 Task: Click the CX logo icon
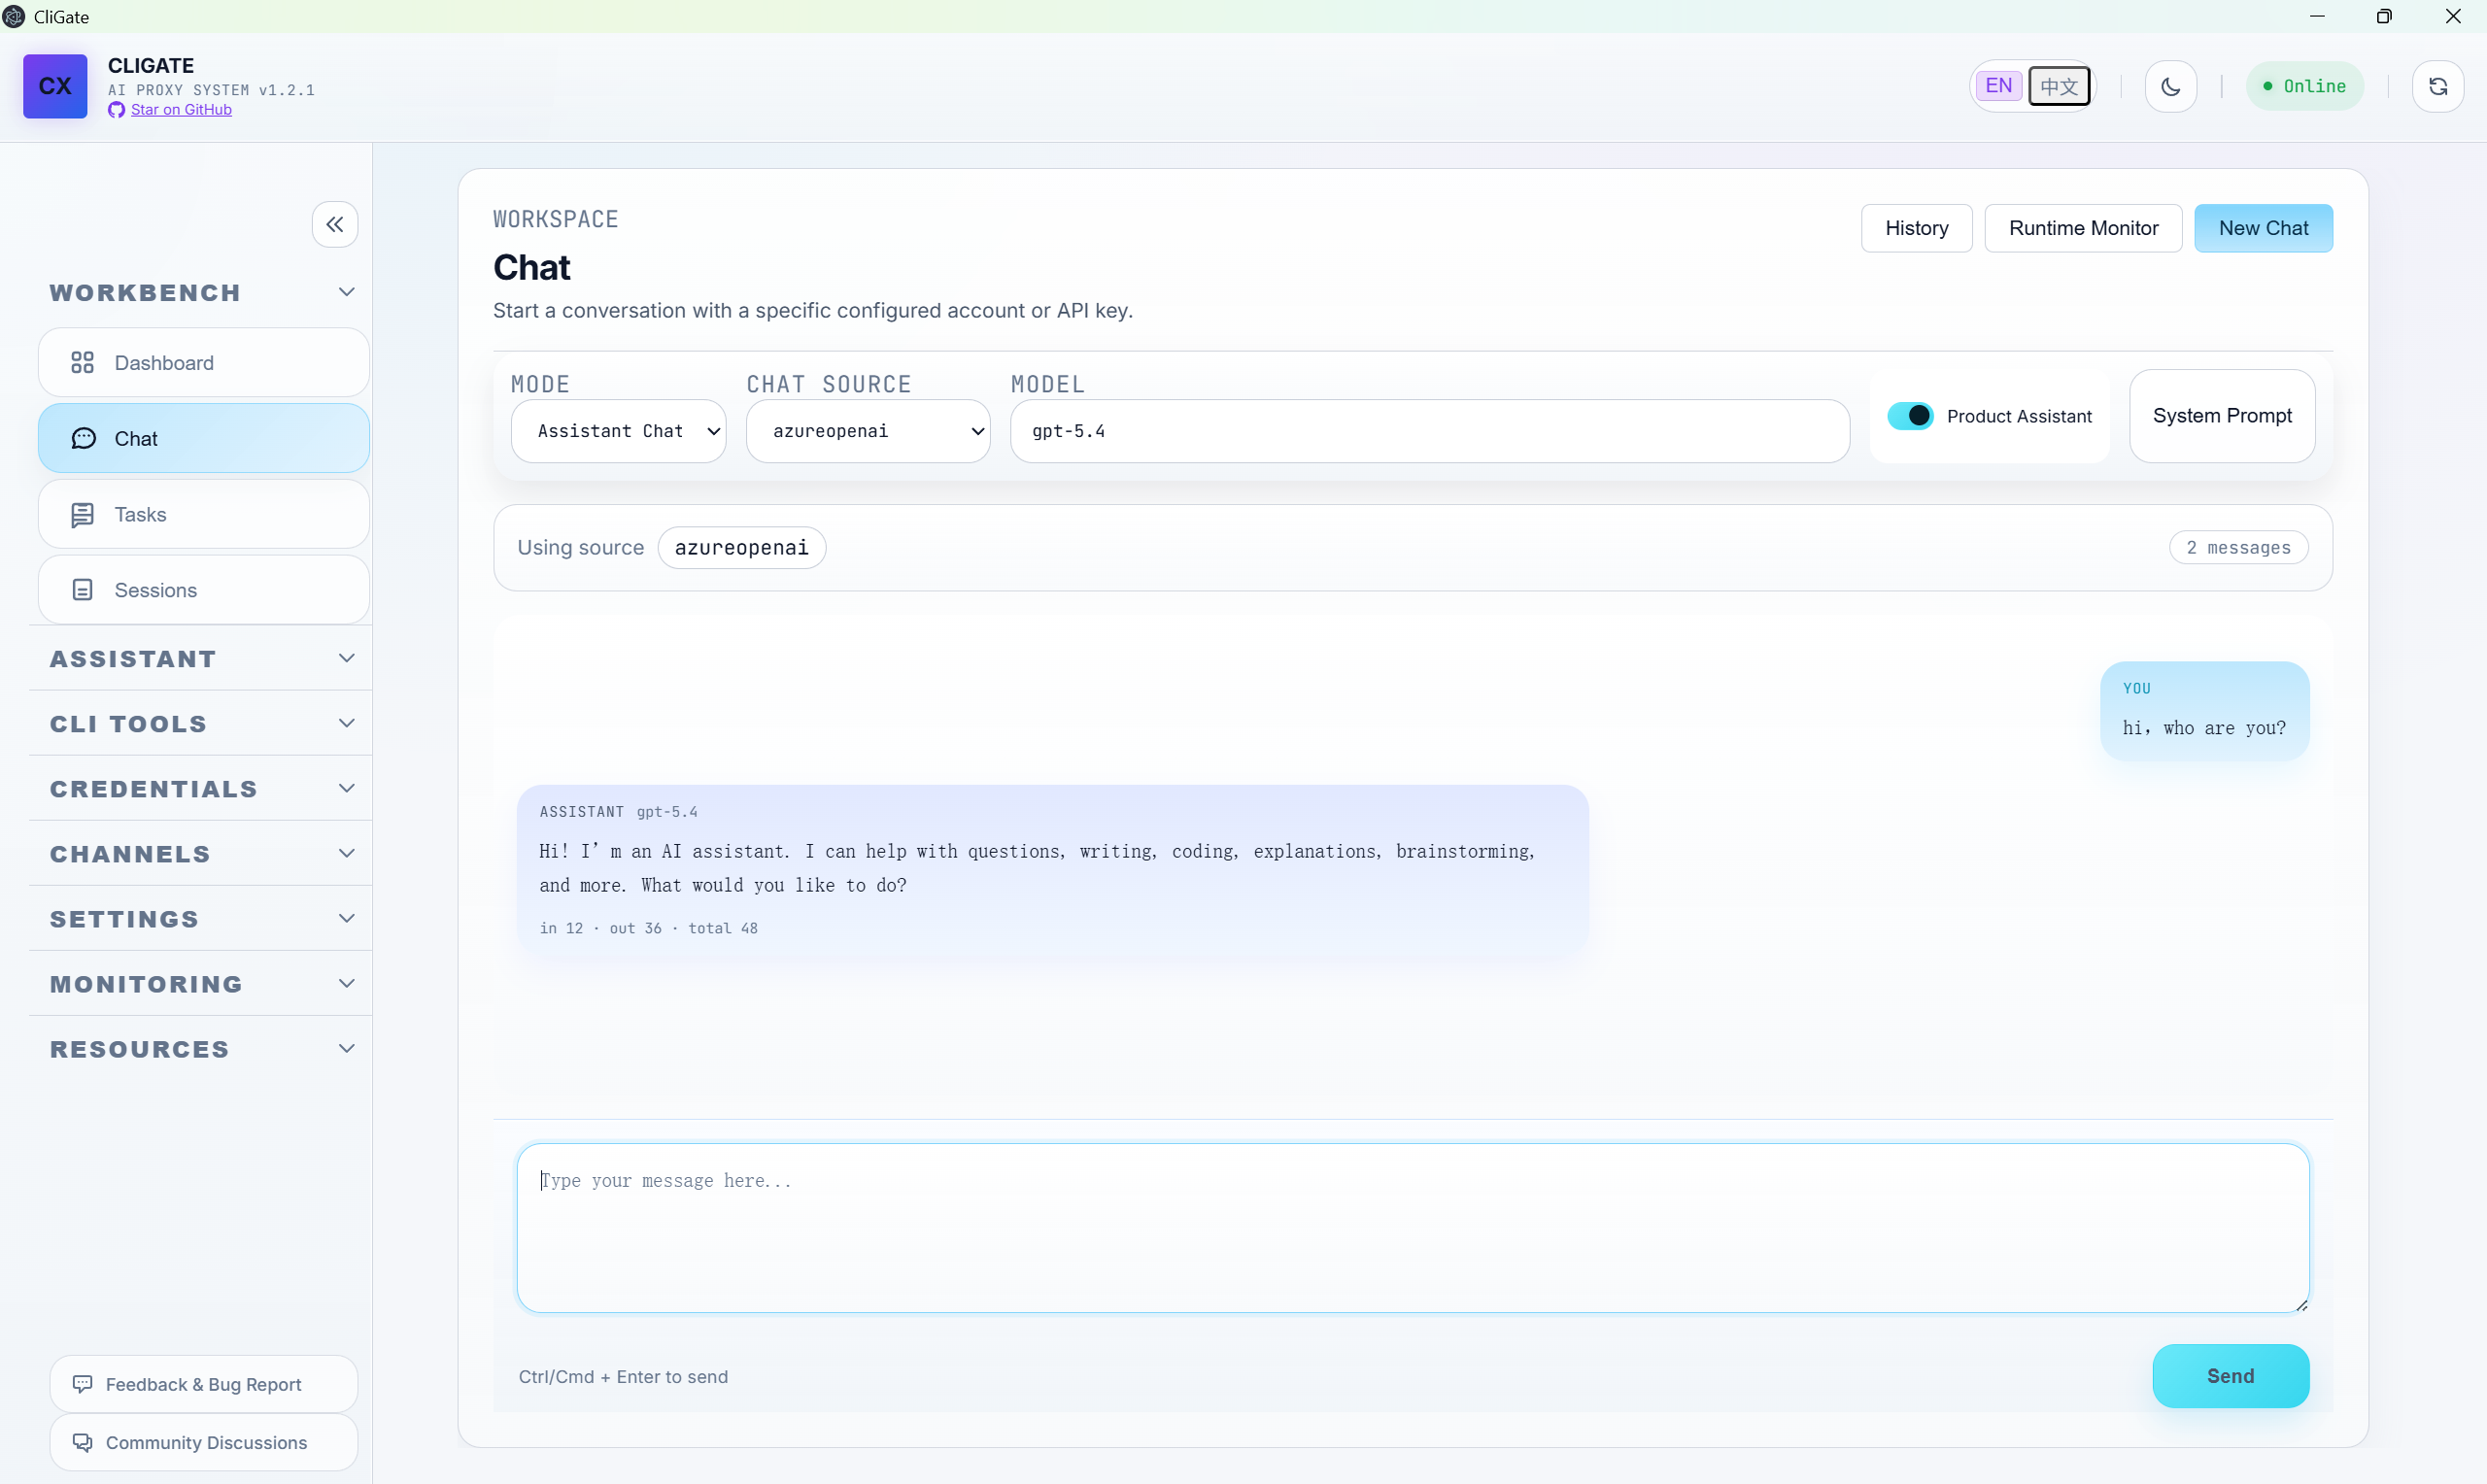[55, 86]
